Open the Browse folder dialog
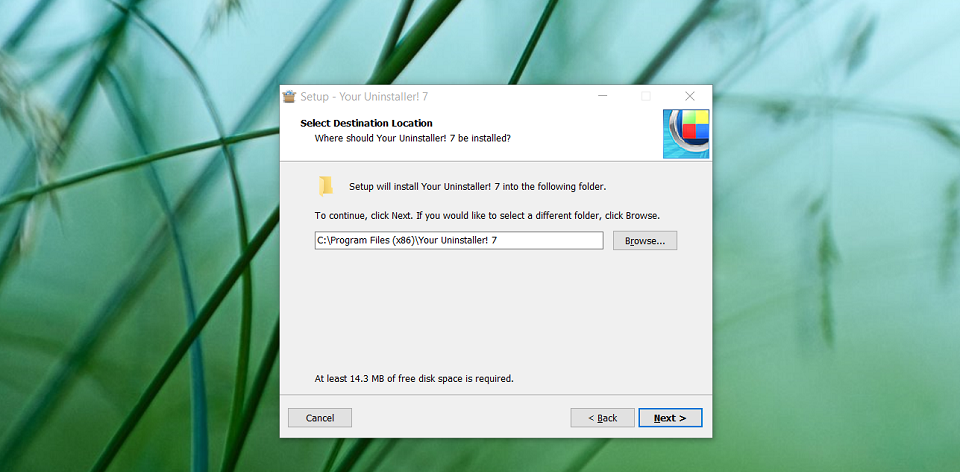The image size is (960, 472). tap(645, 241)
